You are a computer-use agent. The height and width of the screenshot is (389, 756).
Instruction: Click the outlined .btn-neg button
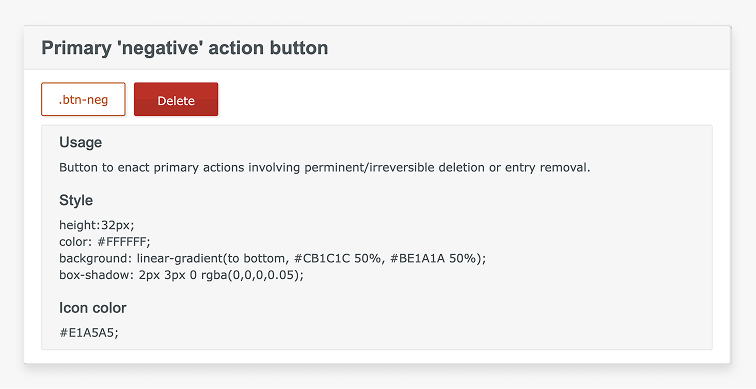(83, 99)
